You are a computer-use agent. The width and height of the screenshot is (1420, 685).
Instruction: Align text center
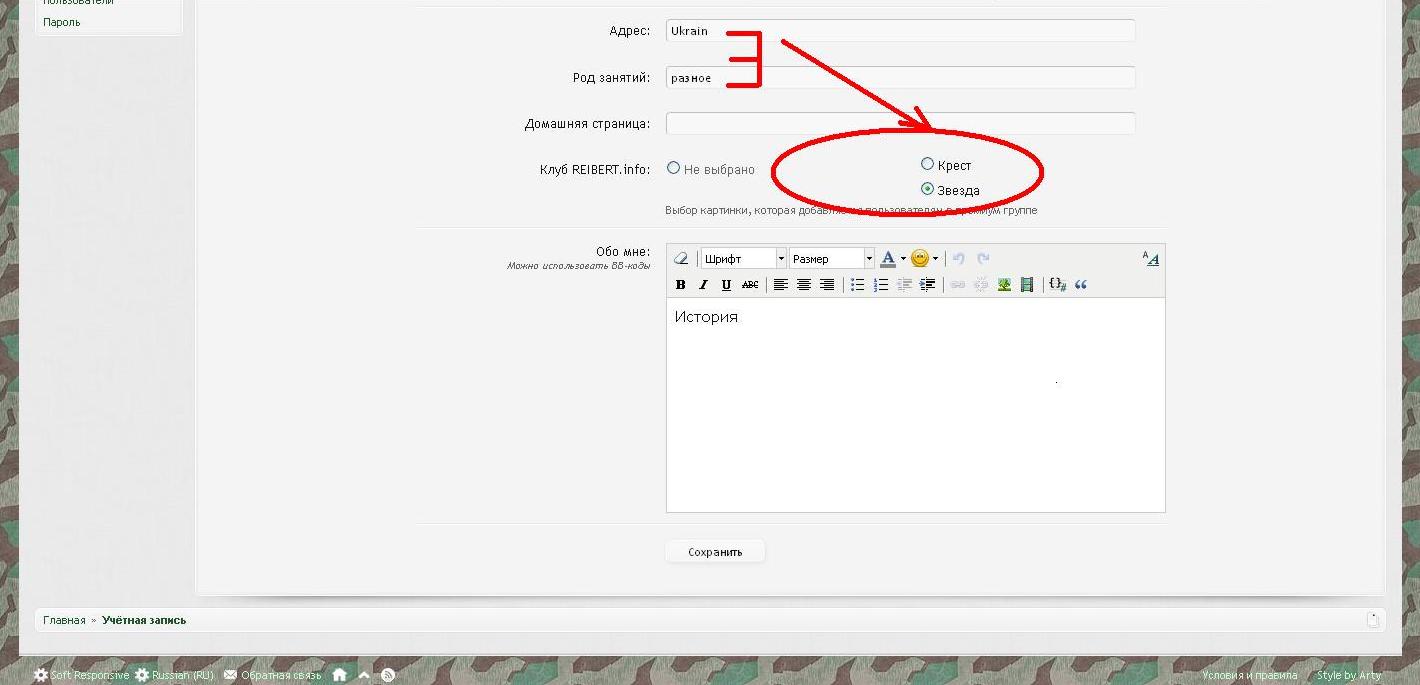[804, 285]
